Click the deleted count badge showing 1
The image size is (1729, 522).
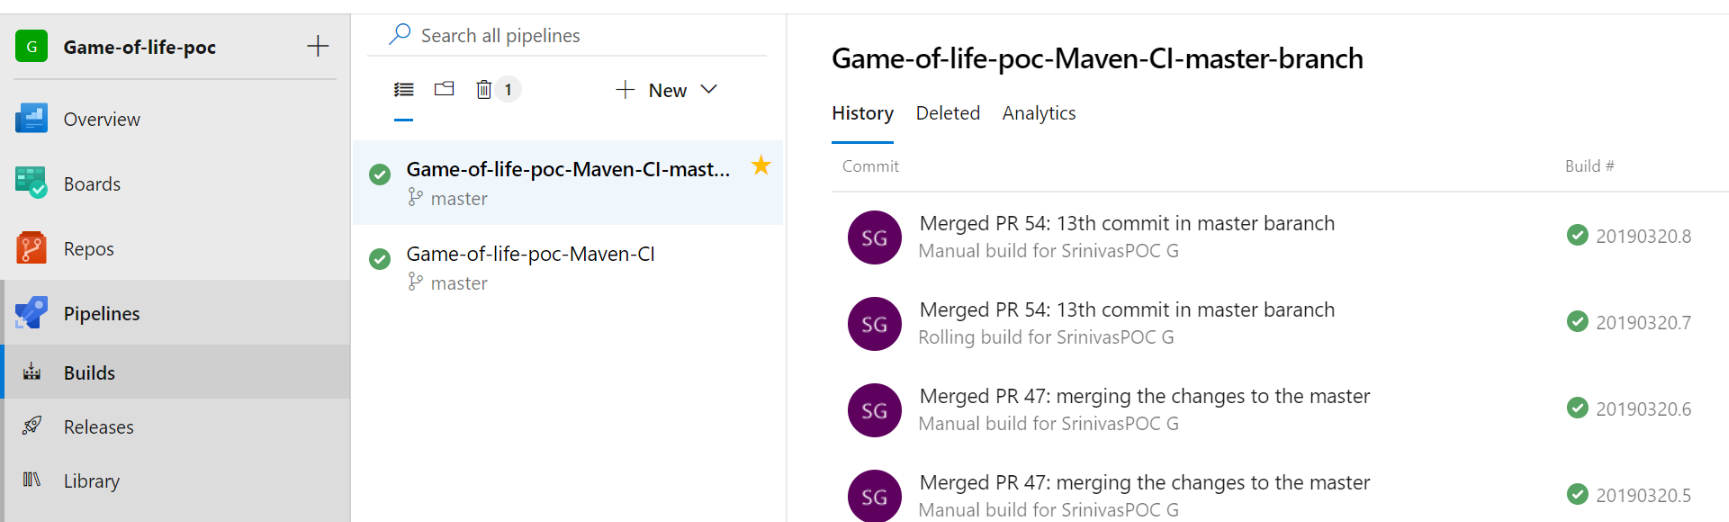tap(508, 89)
